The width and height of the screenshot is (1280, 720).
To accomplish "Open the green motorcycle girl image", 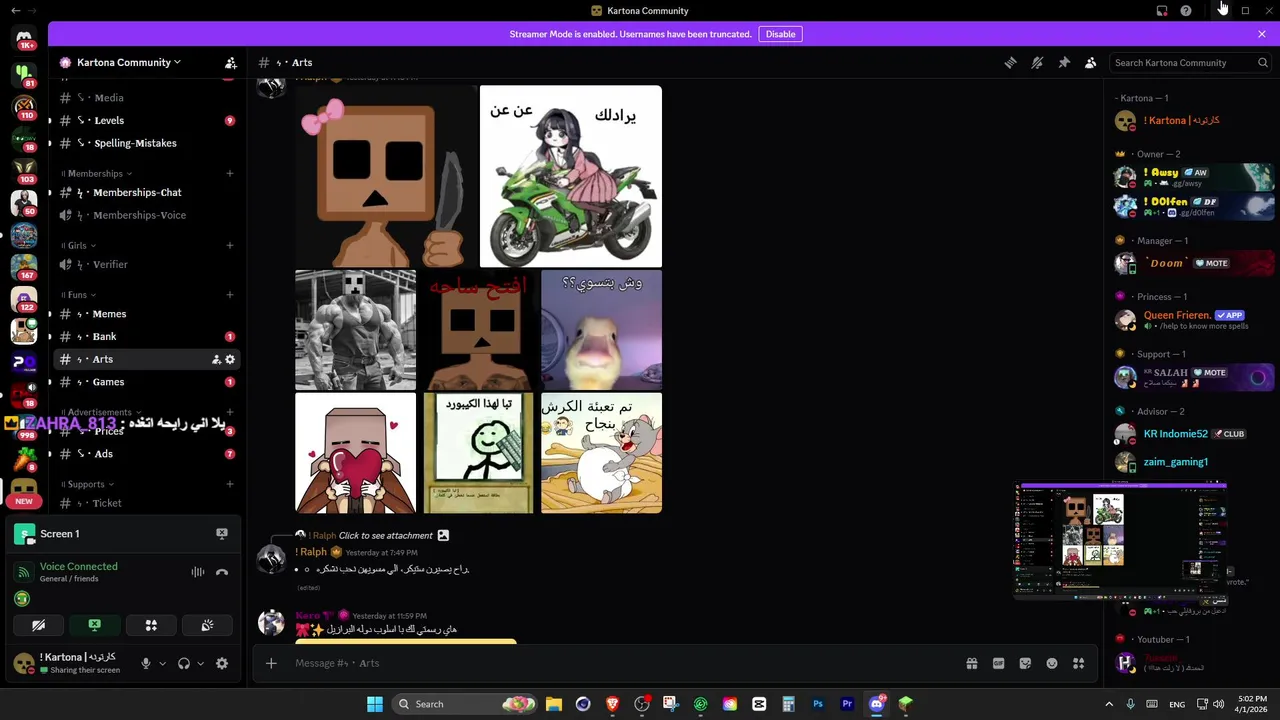I will [x=571, y=176].
